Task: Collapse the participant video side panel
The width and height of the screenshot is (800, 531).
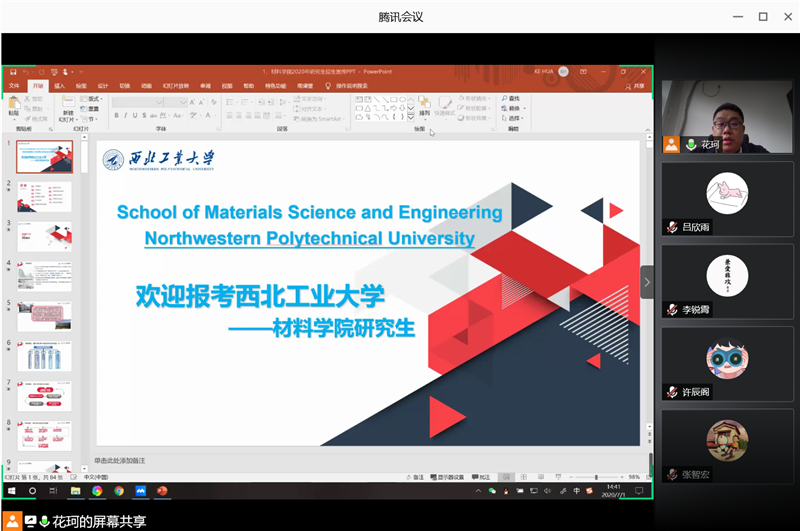Action: click(x=646, y=282)
